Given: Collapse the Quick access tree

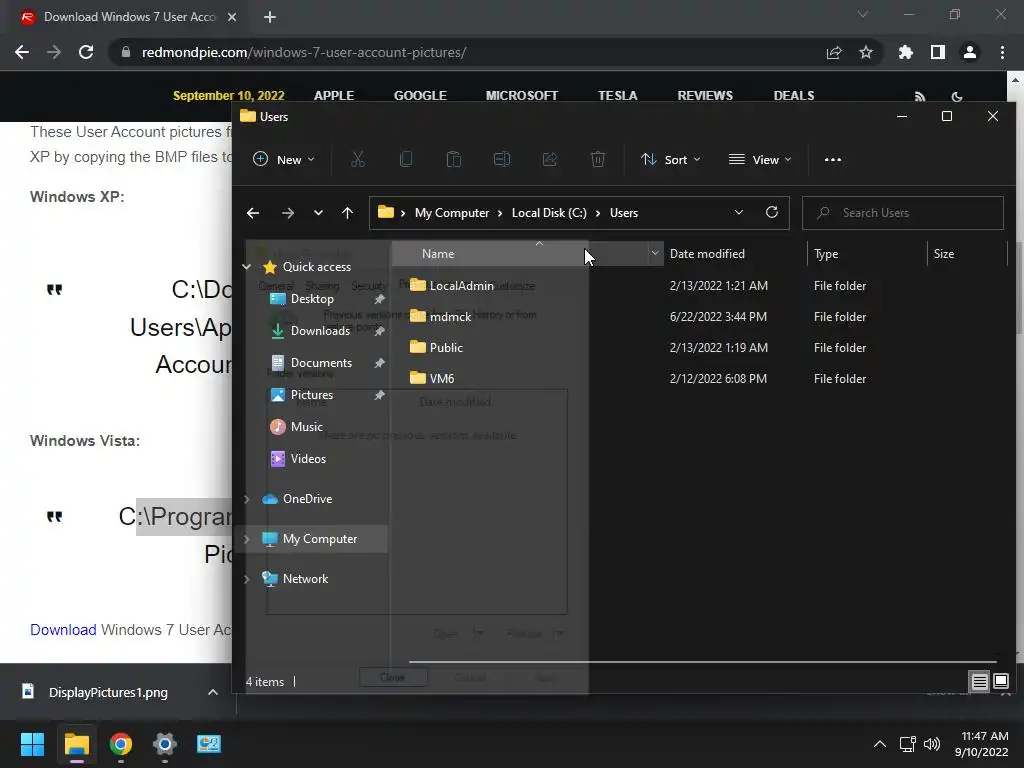Looking at the screenshot, I should [x=246, y=266].
